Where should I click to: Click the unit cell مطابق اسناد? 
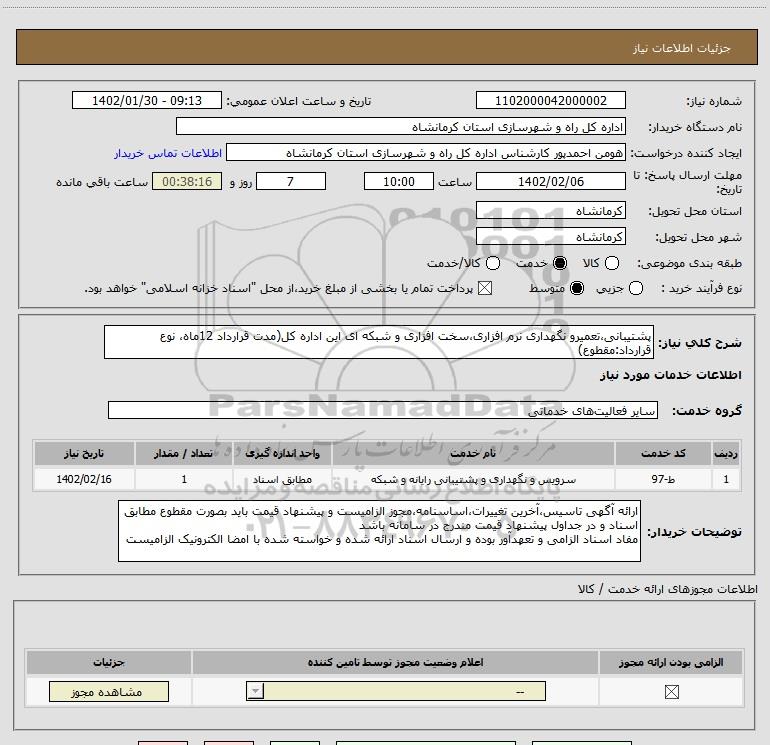(x=282, y=479)
